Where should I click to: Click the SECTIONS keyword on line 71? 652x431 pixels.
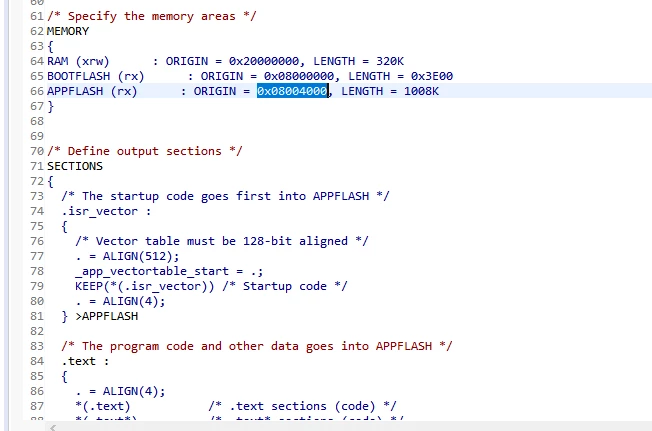(x=75, y=166)
